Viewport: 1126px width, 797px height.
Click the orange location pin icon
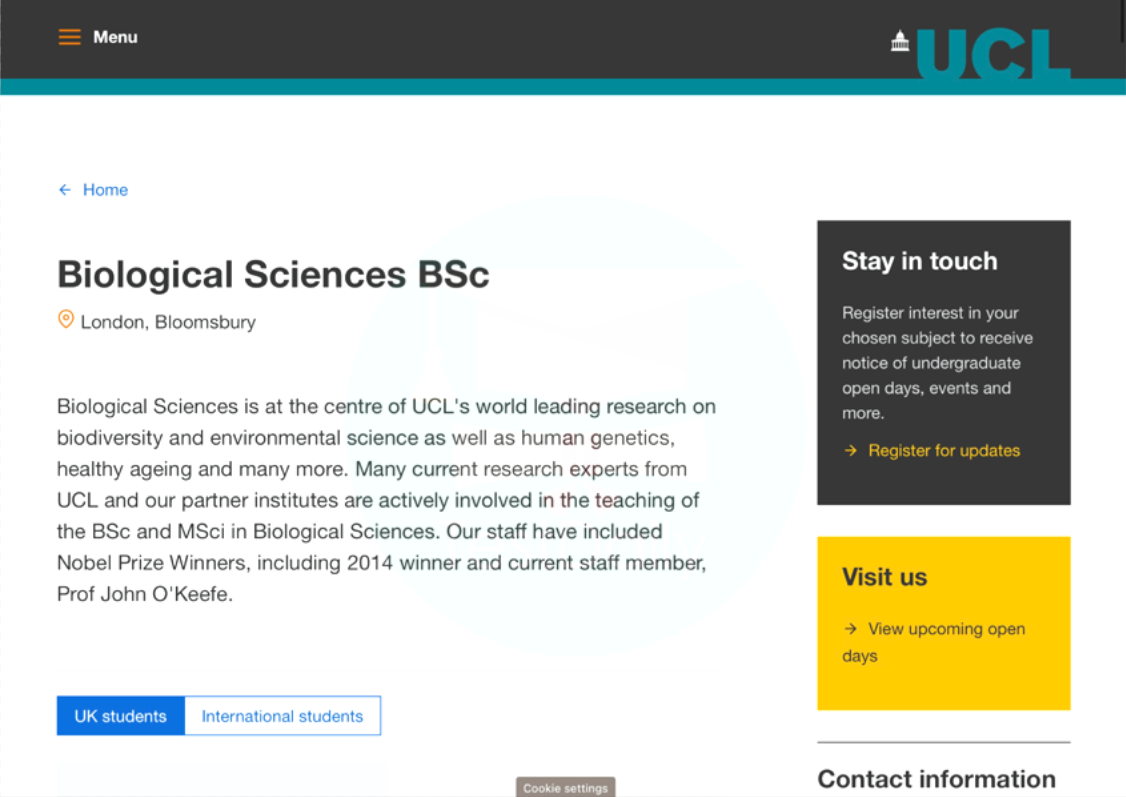click(x=65, y=320)
